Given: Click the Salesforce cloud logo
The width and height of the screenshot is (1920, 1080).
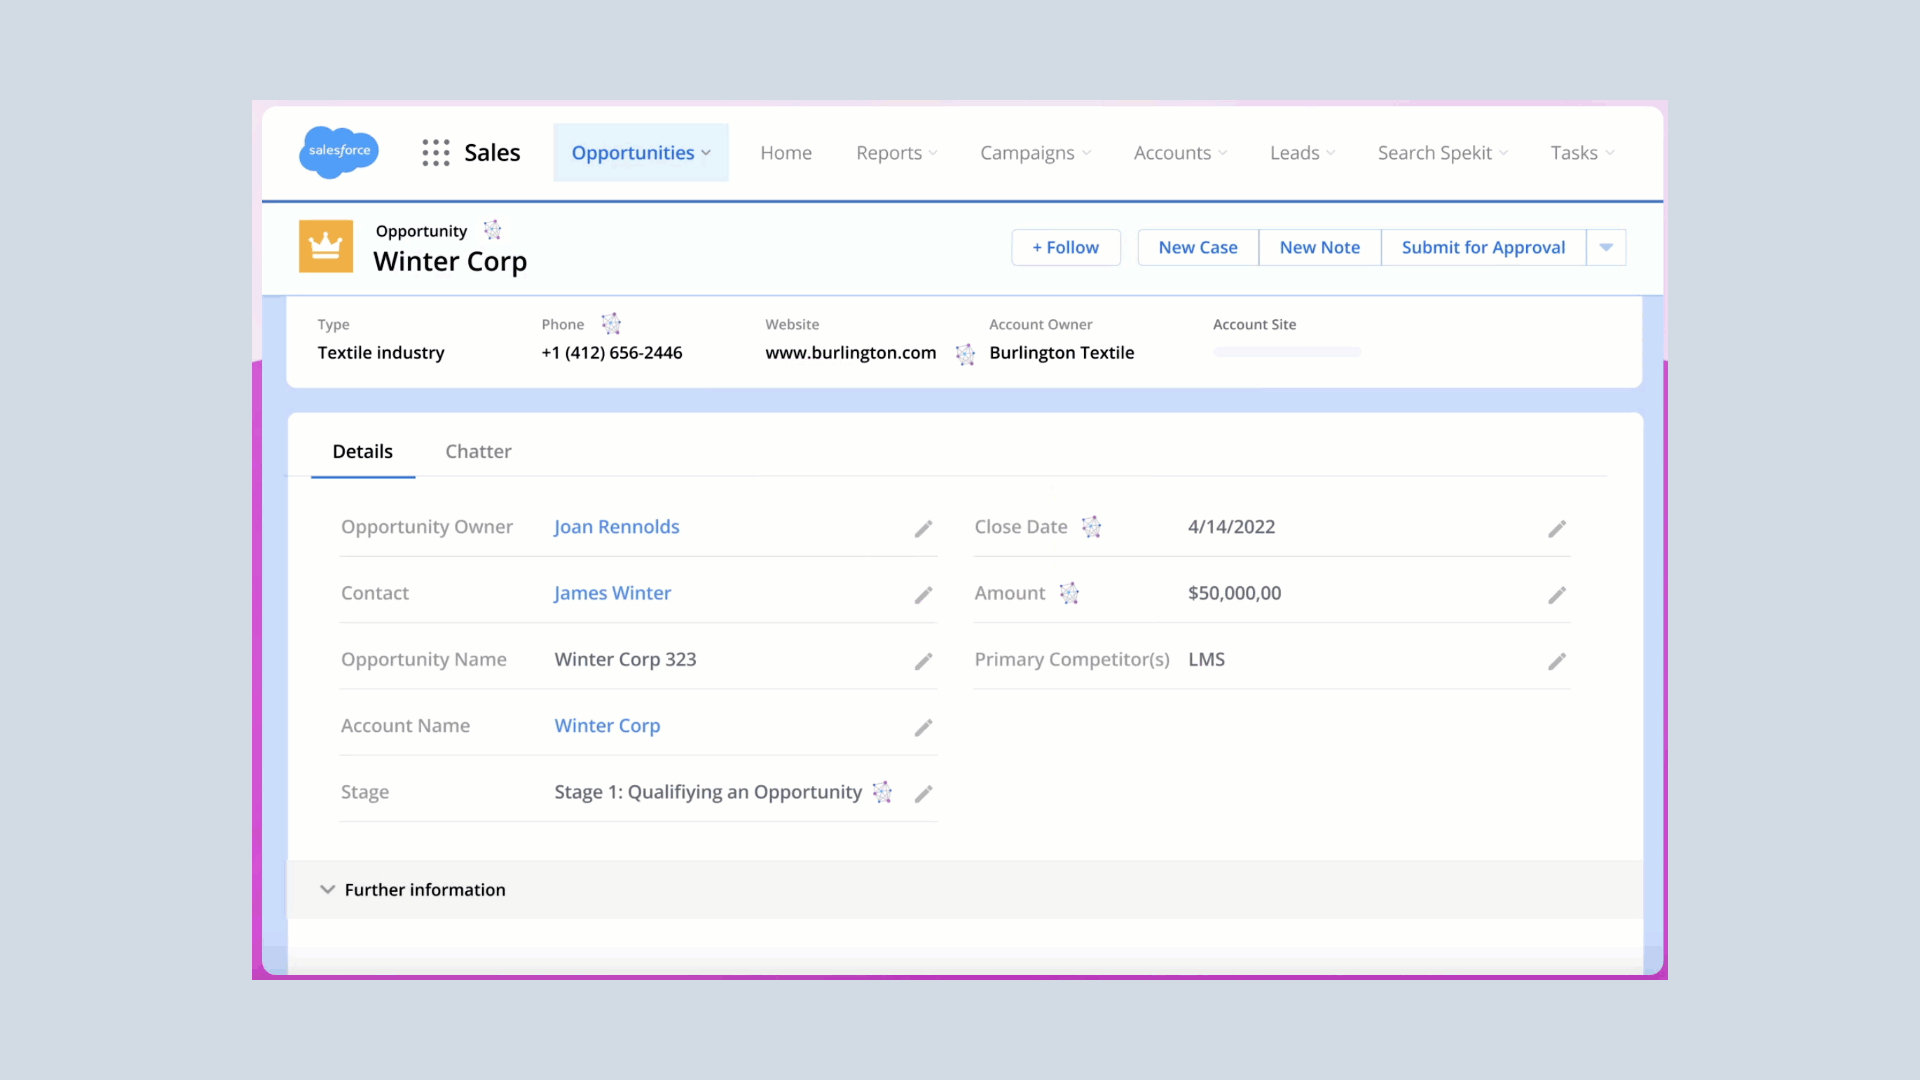Looking at the screenshot, I should [339, 152].
